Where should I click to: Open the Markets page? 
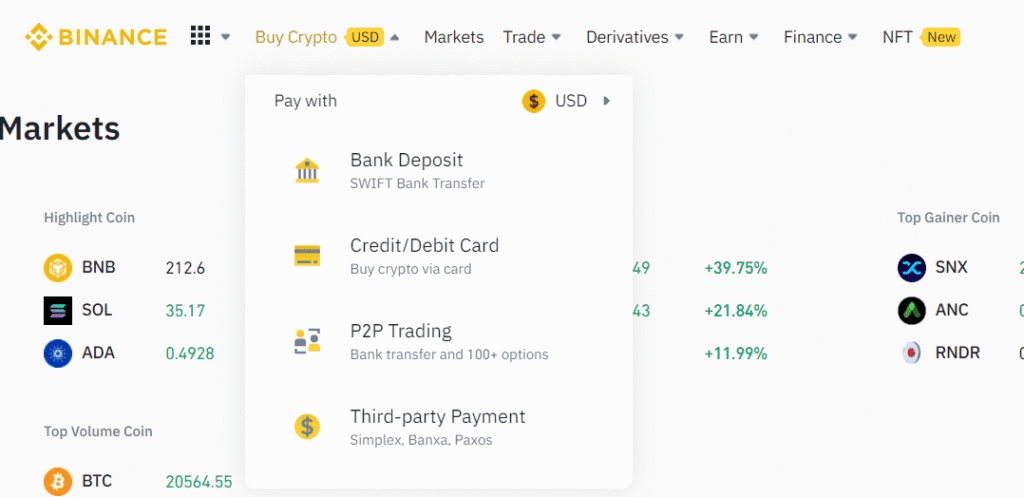453,38
